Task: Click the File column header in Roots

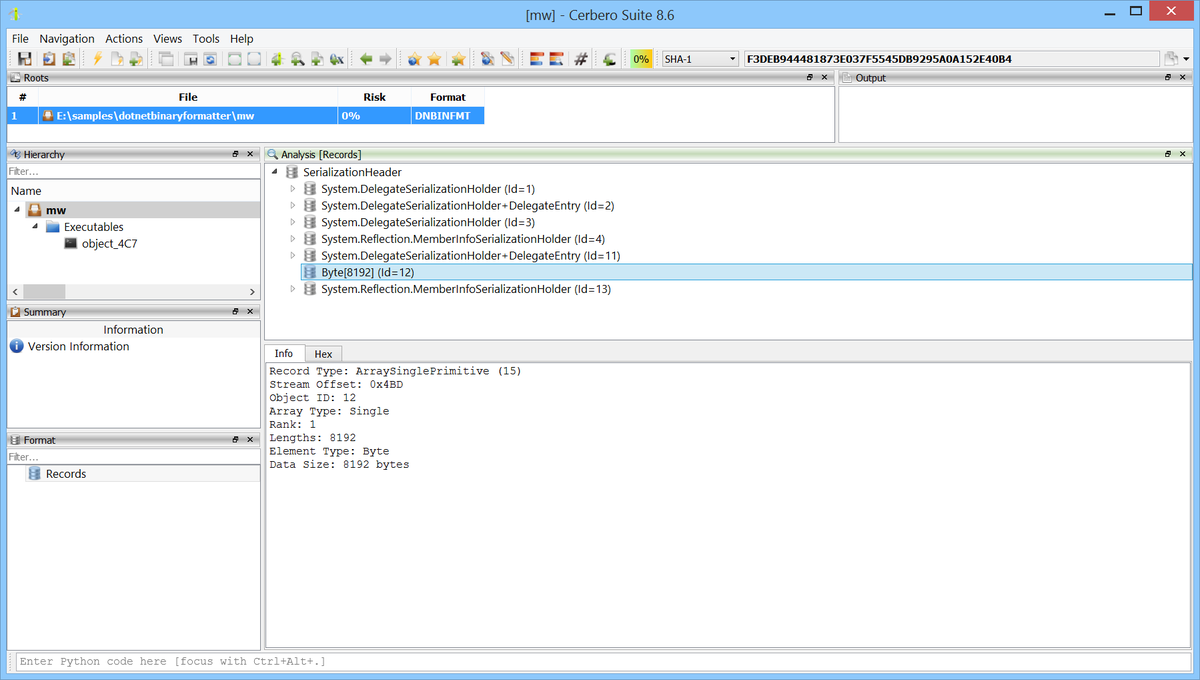Action: (188, 97)
